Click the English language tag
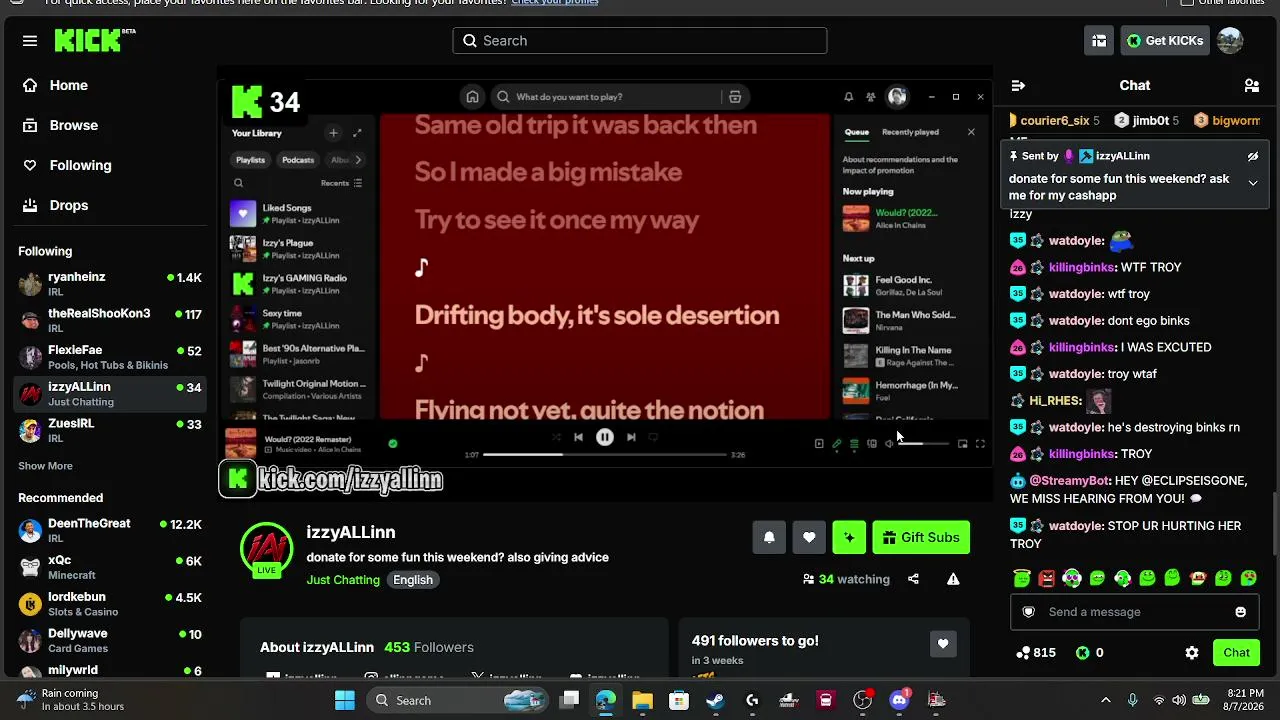The width and height of the screenshot is (1280, 720). (413, 580)
